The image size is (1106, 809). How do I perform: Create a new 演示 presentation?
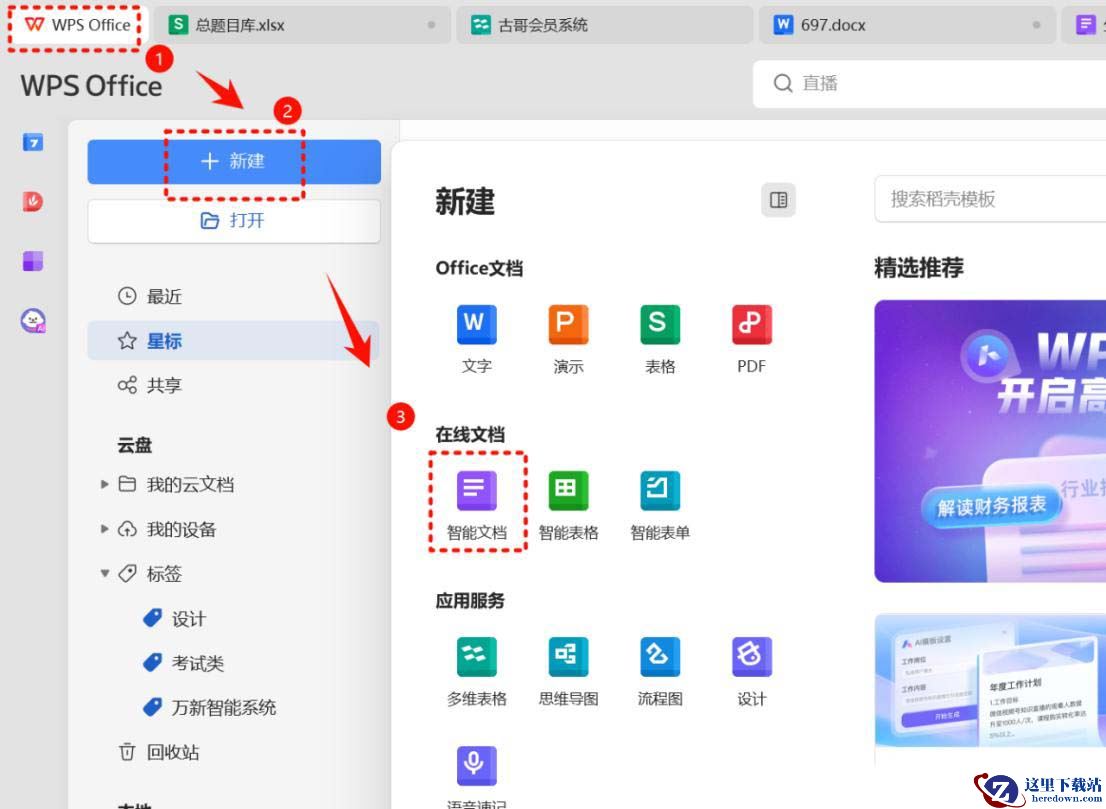pos(569,339)
